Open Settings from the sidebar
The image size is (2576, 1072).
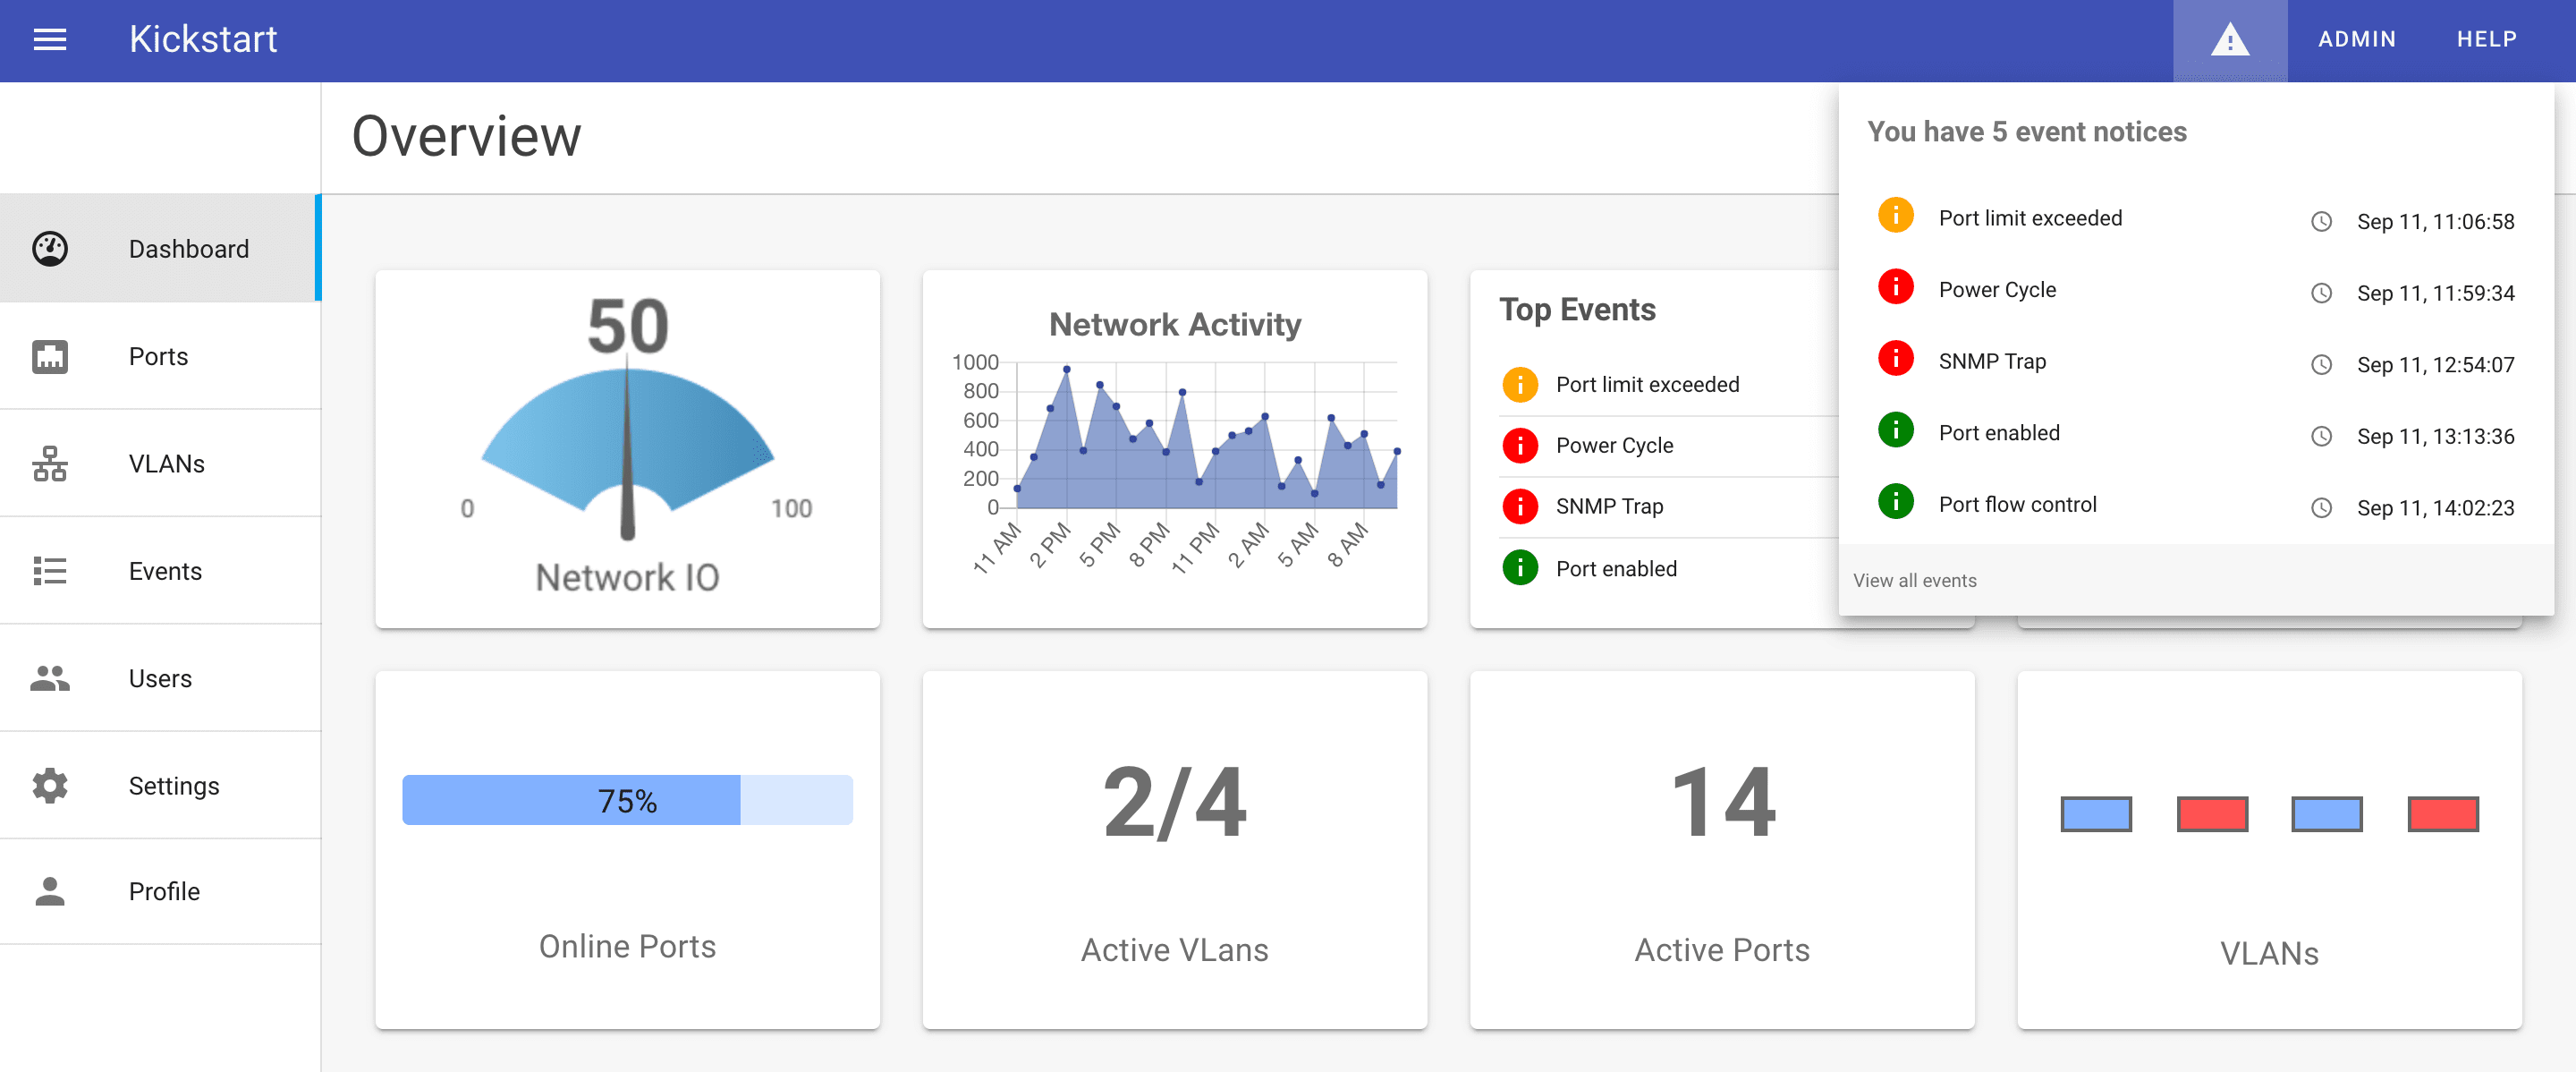click(160, 785)
